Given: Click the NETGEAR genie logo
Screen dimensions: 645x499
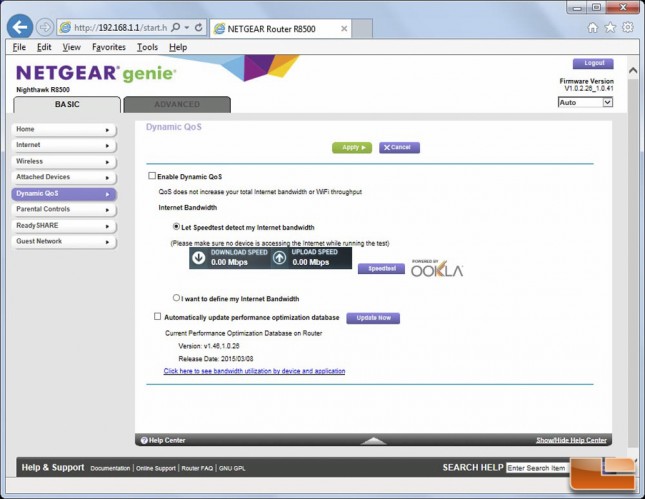Looking at the screenshot, I should pos(96,73).
